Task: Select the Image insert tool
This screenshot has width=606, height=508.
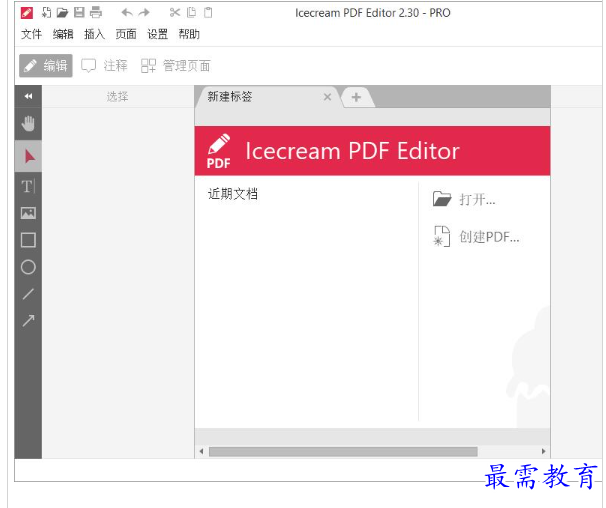Action: pos(28,213)
